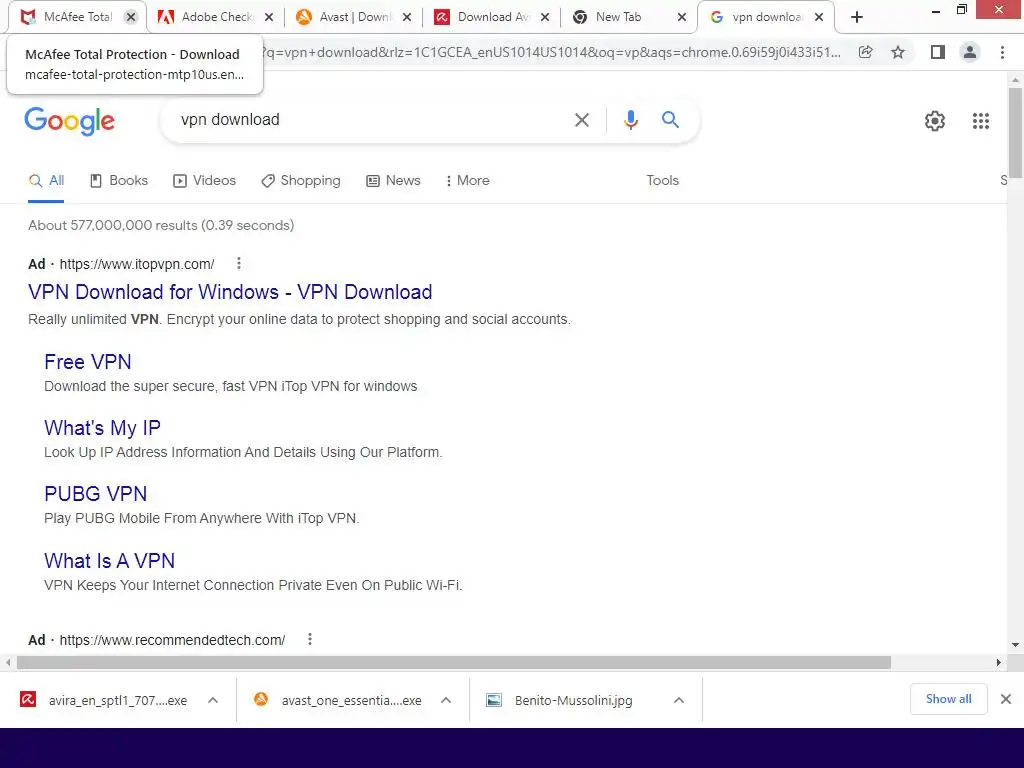Close the downloads bar
The width and height of the screenshot is (1024, 768).
point(1006,699)
